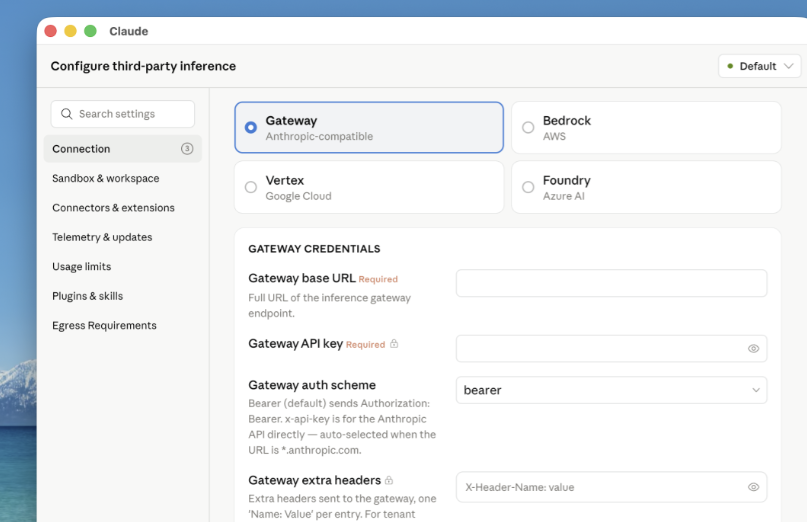Click the search magnifier icon in settings

[66, 114]
